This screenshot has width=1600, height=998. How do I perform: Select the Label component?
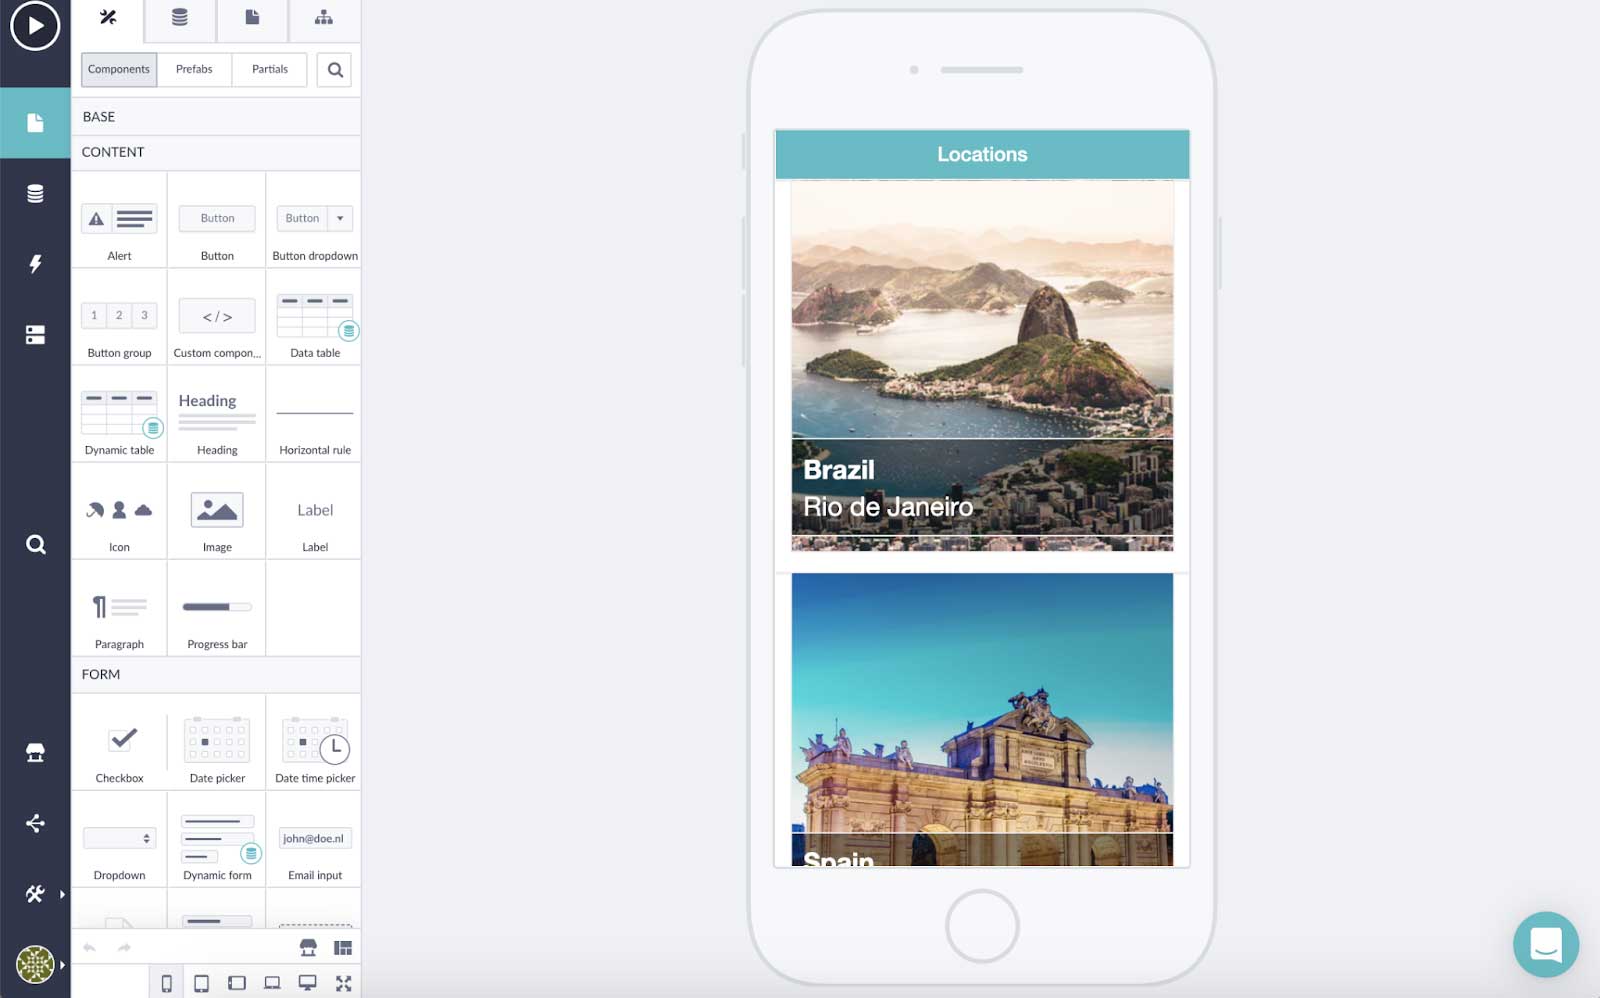[314, 511]
